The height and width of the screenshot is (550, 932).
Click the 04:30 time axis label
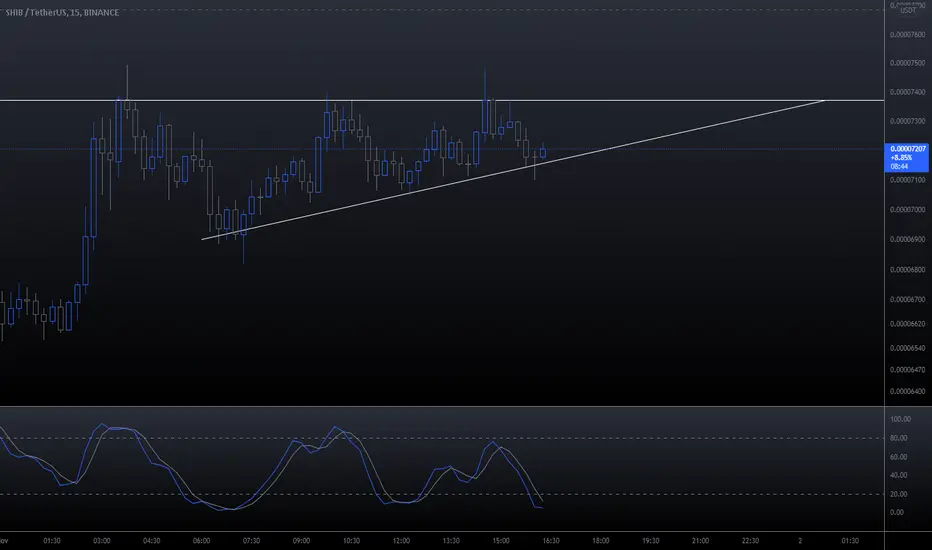pos(152,541)
